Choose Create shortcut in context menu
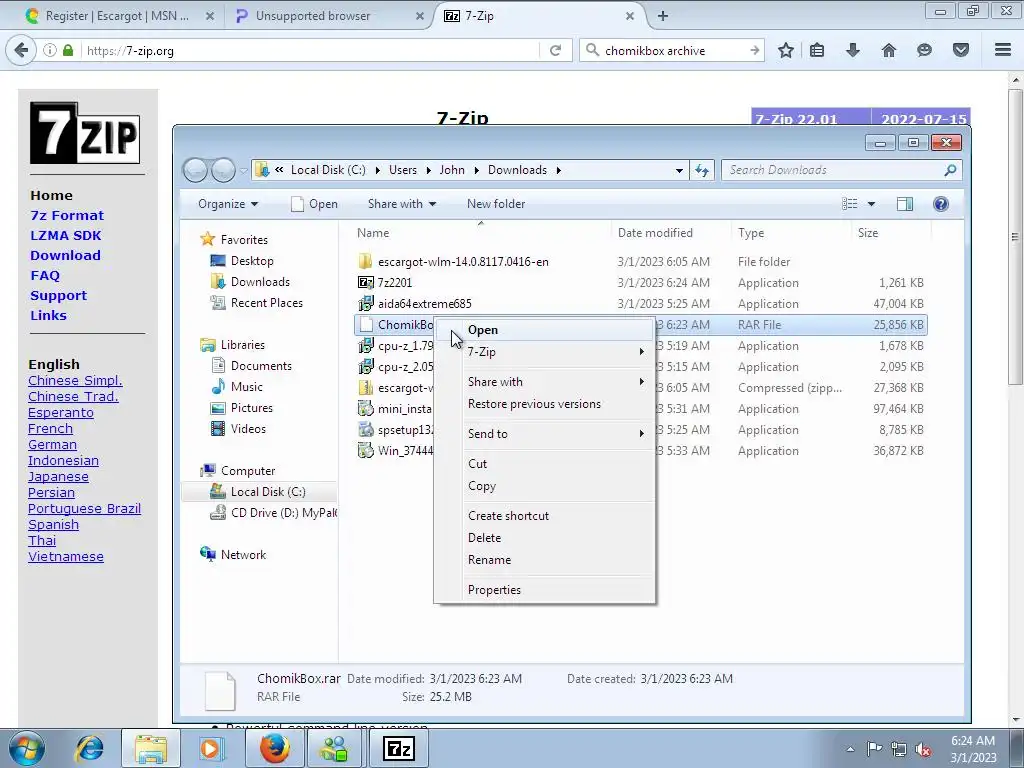Image resolution: width=1024 pixels, height=768 pixels. click(545, 516)
